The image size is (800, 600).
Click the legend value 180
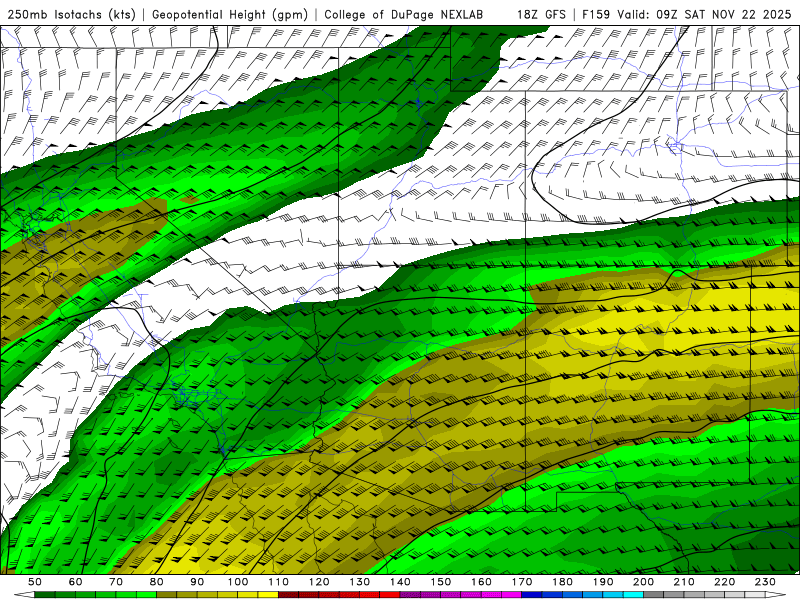[x=563, y=582]
